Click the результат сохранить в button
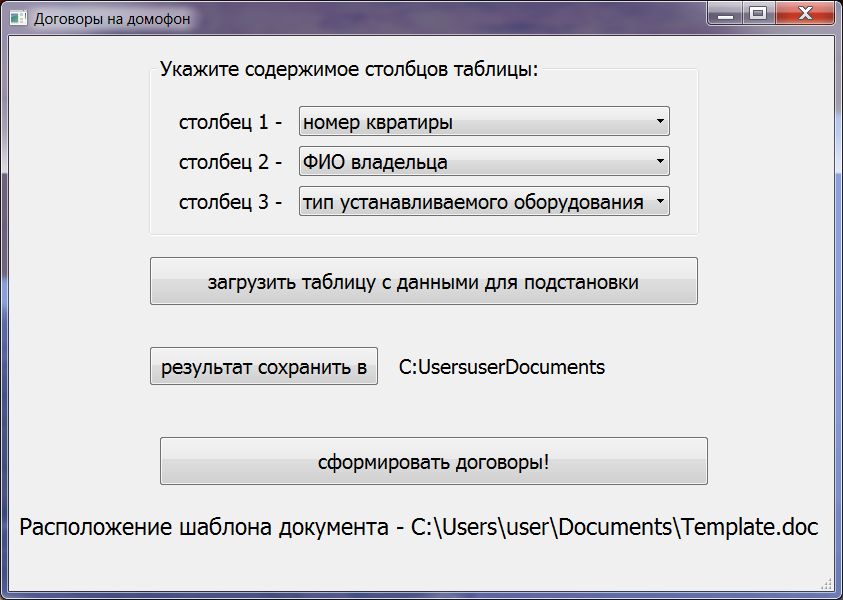The height and width of the screenshot is (600, 843). [x=263, y=367]
